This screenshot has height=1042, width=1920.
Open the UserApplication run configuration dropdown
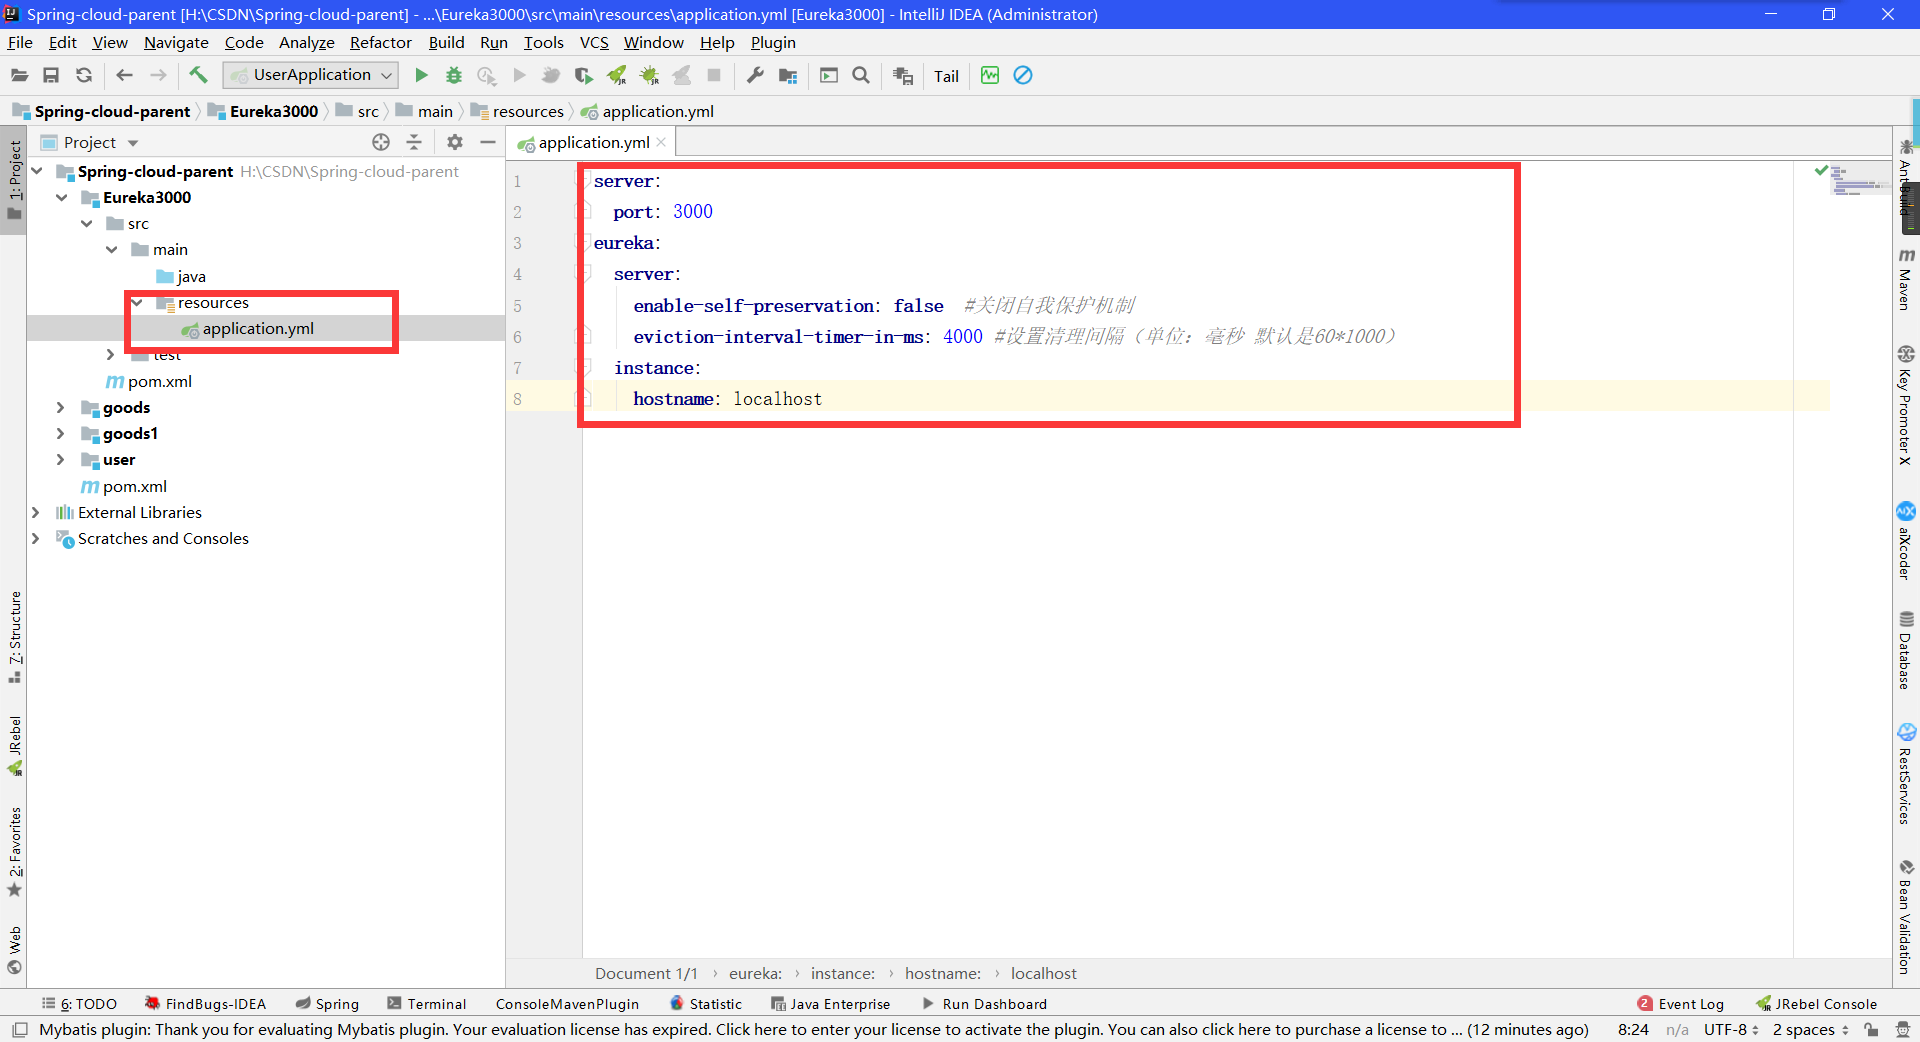(311, 75)
